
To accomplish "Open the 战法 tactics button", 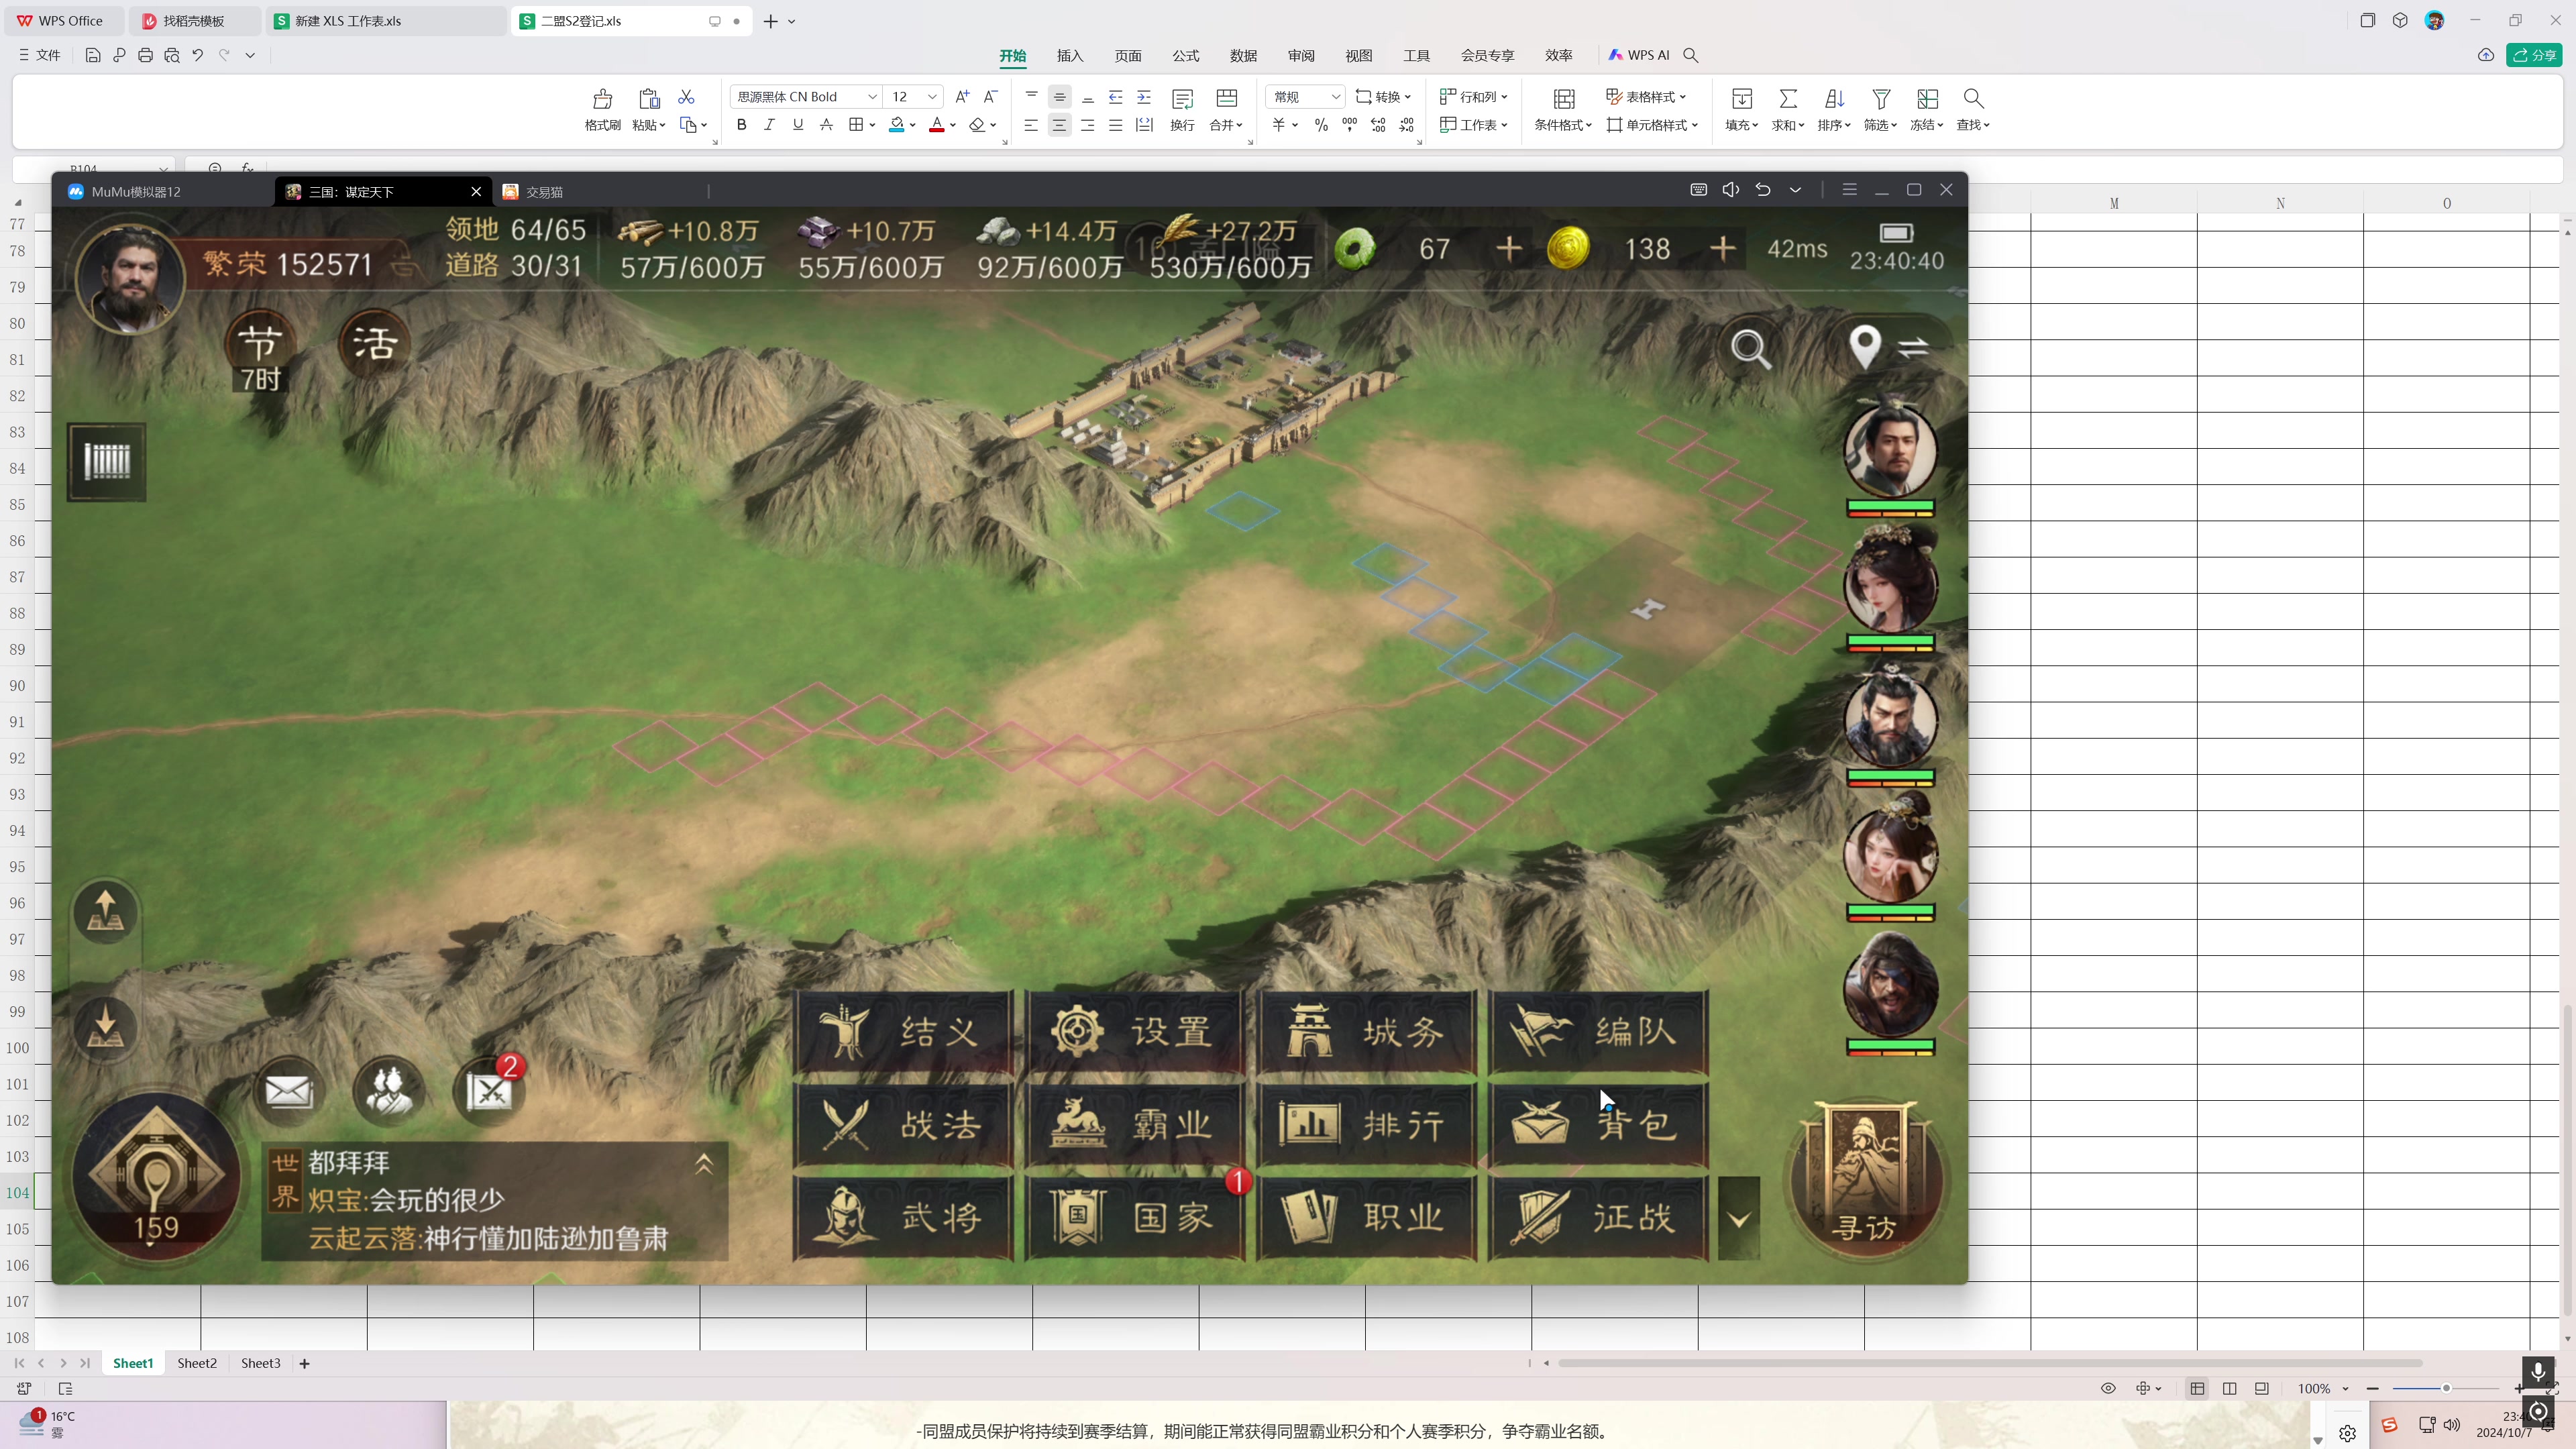I will pyautogui.click(x=903, y=1125).
